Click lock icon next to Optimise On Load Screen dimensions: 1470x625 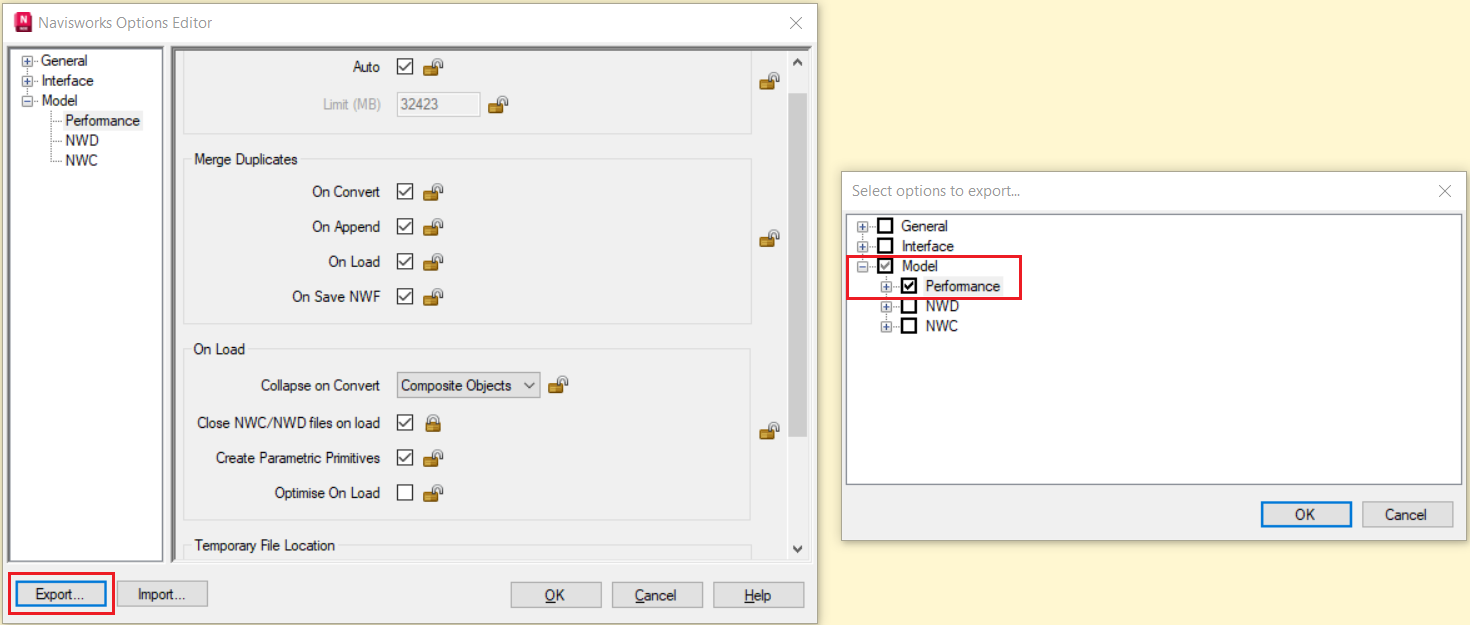click(433, 493)
